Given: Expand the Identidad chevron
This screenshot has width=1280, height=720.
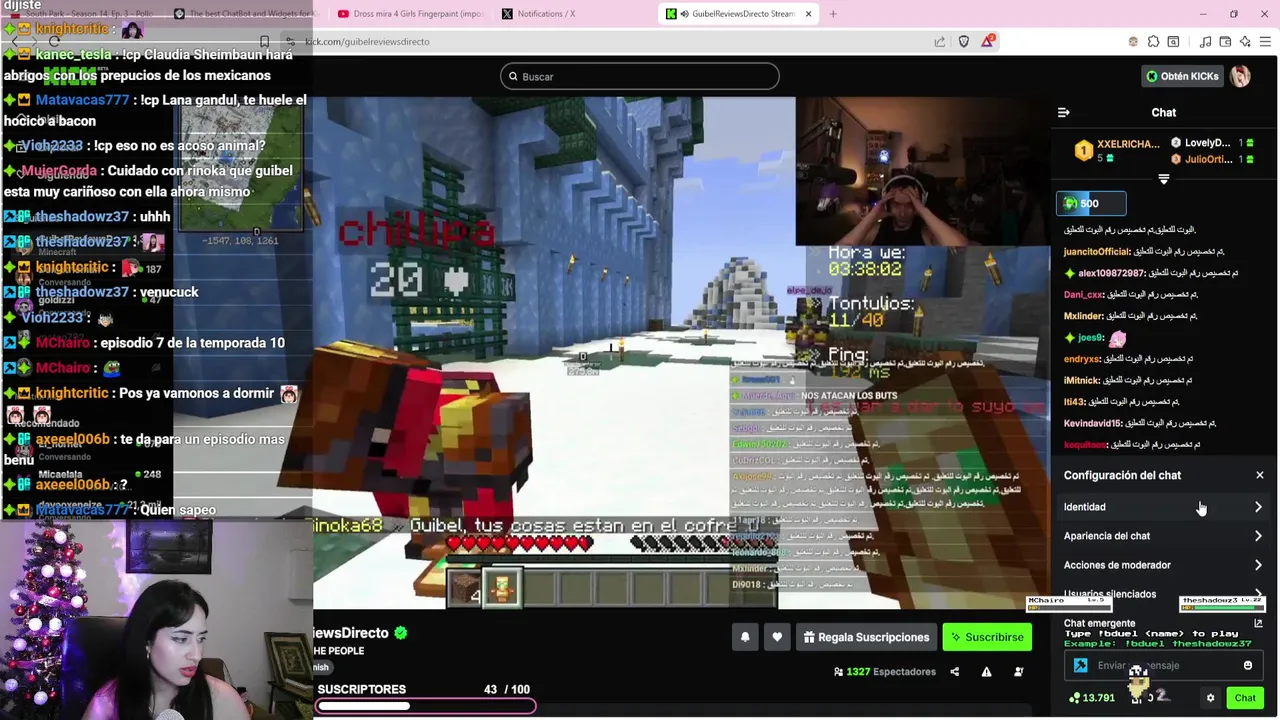Looking at the screenshot, I should tap(1258, 507).
